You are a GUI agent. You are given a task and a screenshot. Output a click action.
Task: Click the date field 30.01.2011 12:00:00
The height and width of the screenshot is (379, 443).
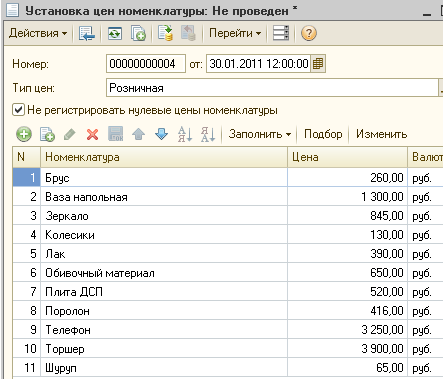[x=258, y=63]
